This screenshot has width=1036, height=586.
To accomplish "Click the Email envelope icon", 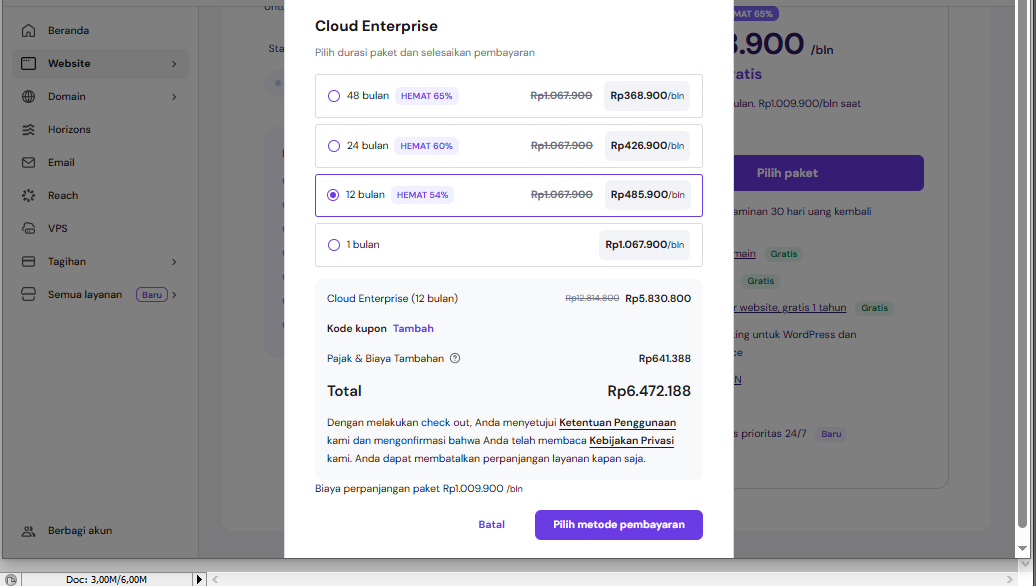I will point(29,163).
